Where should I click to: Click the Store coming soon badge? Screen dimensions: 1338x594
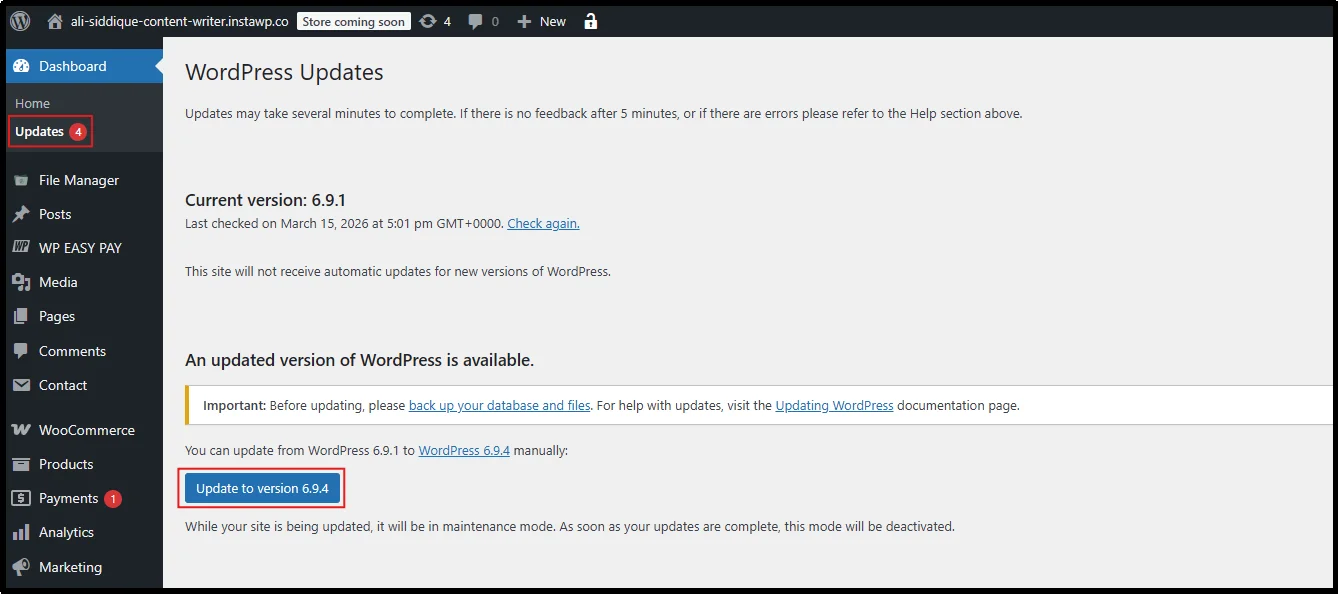(x=354, y=21)
